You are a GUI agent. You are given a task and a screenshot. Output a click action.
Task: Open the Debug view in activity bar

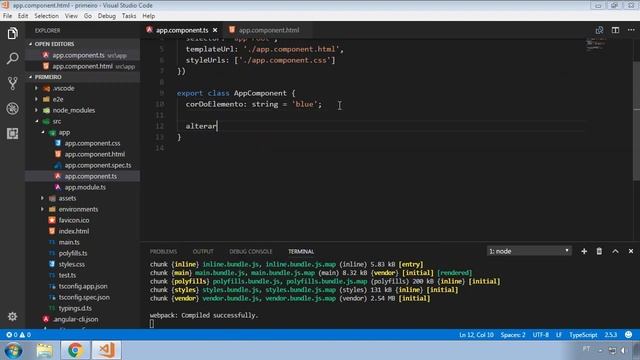pyautogui.click(x=12, y=109)
